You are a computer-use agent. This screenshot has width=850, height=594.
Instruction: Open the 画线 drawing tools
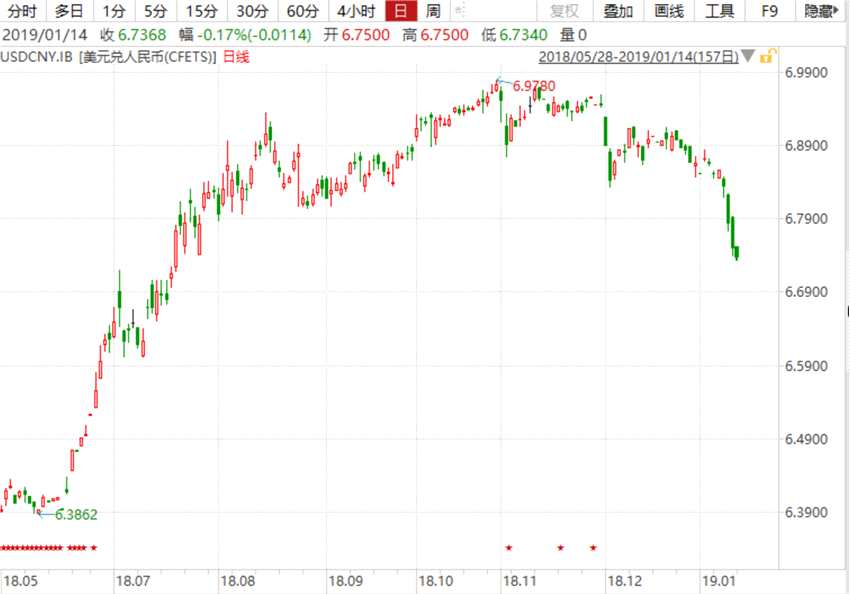tap(669, 11)
